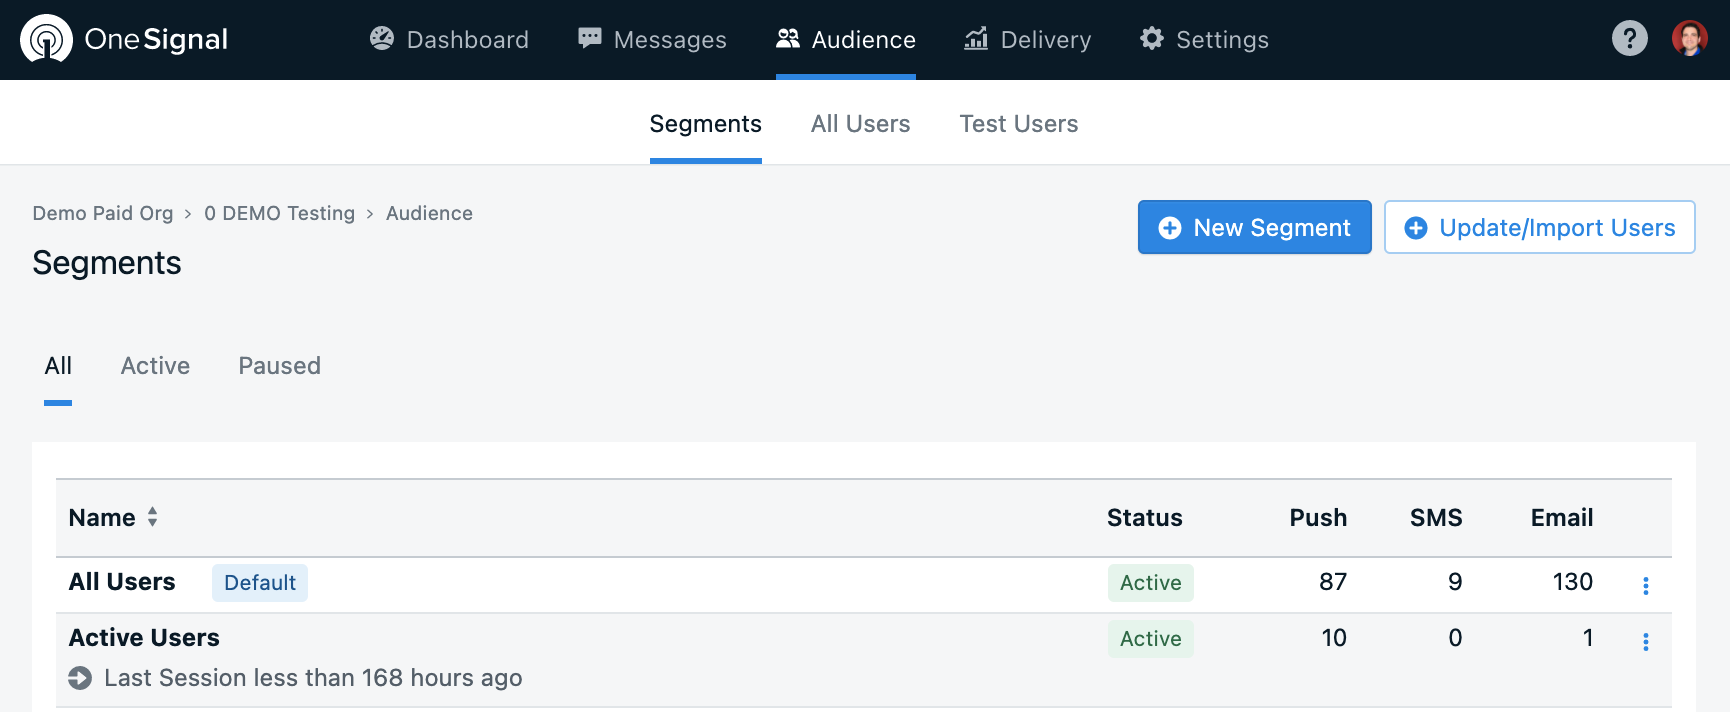Image resolution: width=1730 pixels, height=712 pixels.
Task: Click the Last Session filter arrow icon
Action: click(80, 678)
